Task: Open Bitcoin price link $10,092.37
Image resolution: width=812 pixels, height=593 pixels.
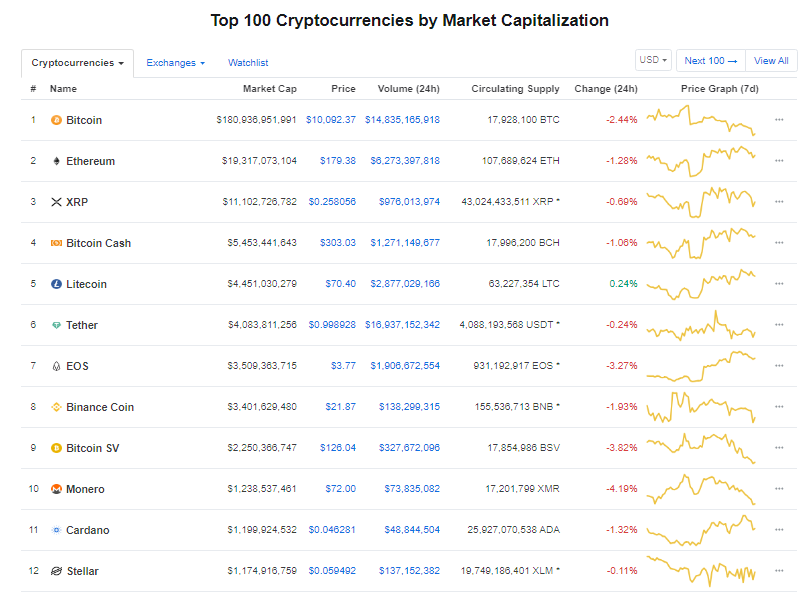Action: (x=331, y=120)
